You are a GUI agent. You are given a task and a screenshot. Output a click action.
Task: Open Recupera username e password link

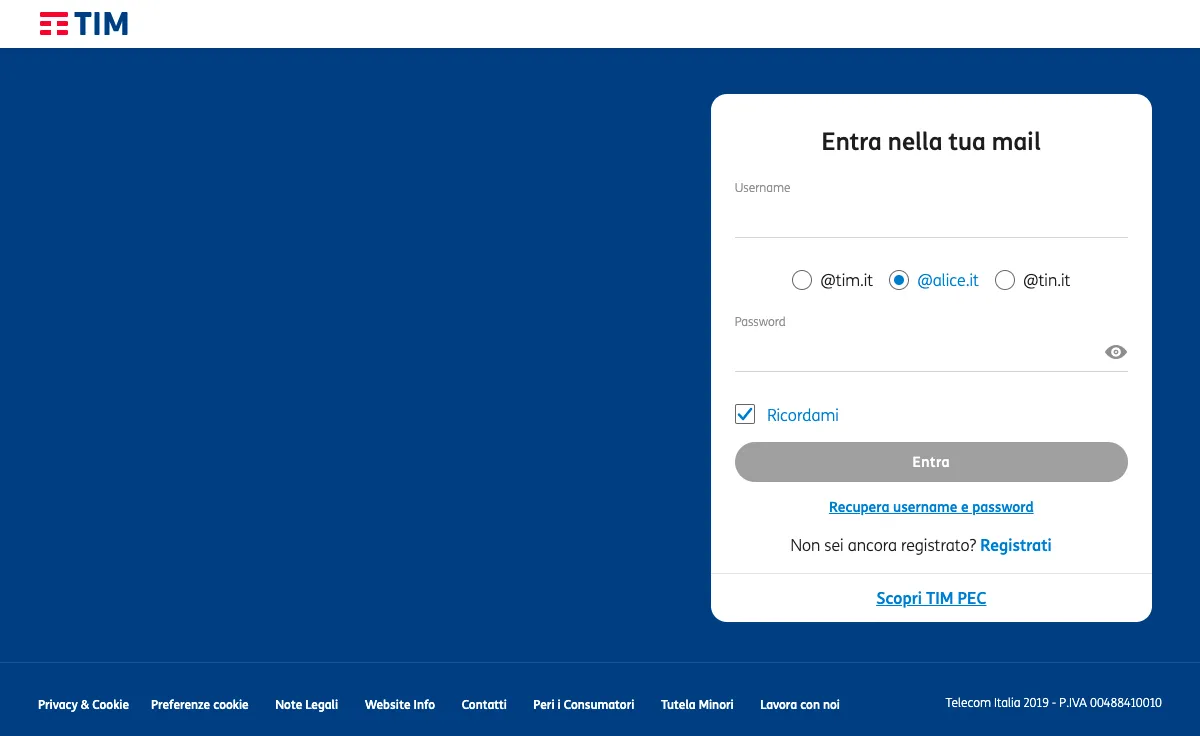tap(931, 507)
